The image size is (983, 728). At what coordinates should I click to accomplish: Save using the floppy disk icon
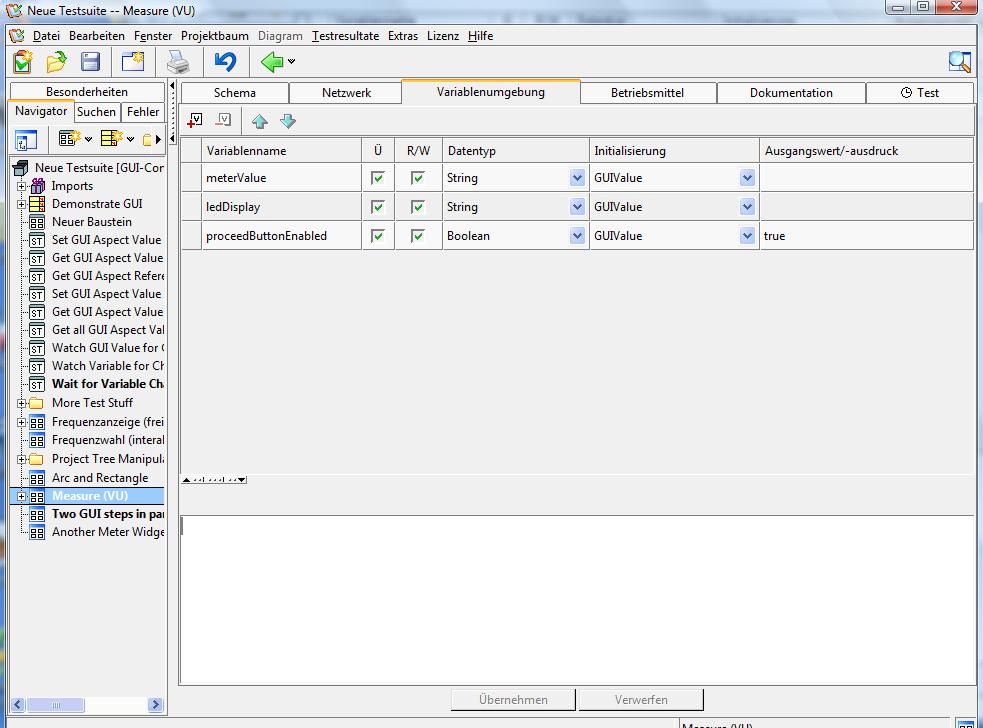click(x=90, y=62)
